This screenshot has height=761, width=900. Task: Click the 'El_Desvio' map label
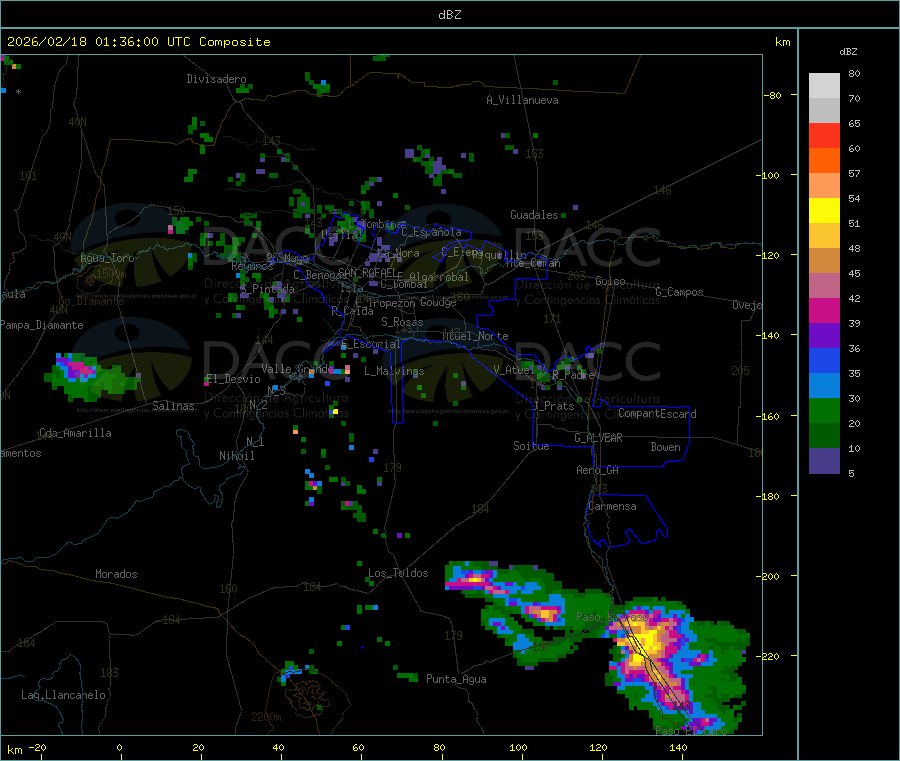[x=233, y=379]
